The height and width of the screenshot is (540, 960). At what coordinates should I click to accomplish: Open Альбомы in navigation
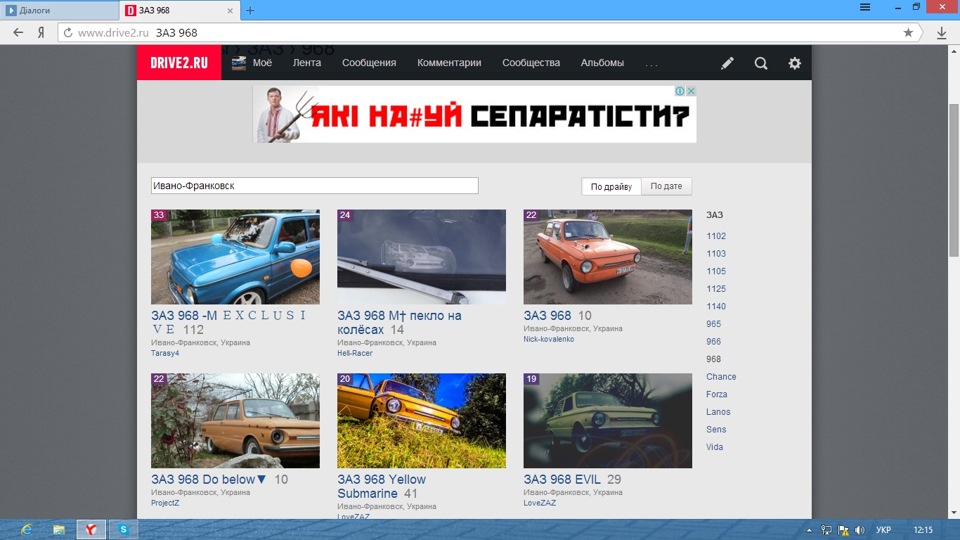coord(602,62)
